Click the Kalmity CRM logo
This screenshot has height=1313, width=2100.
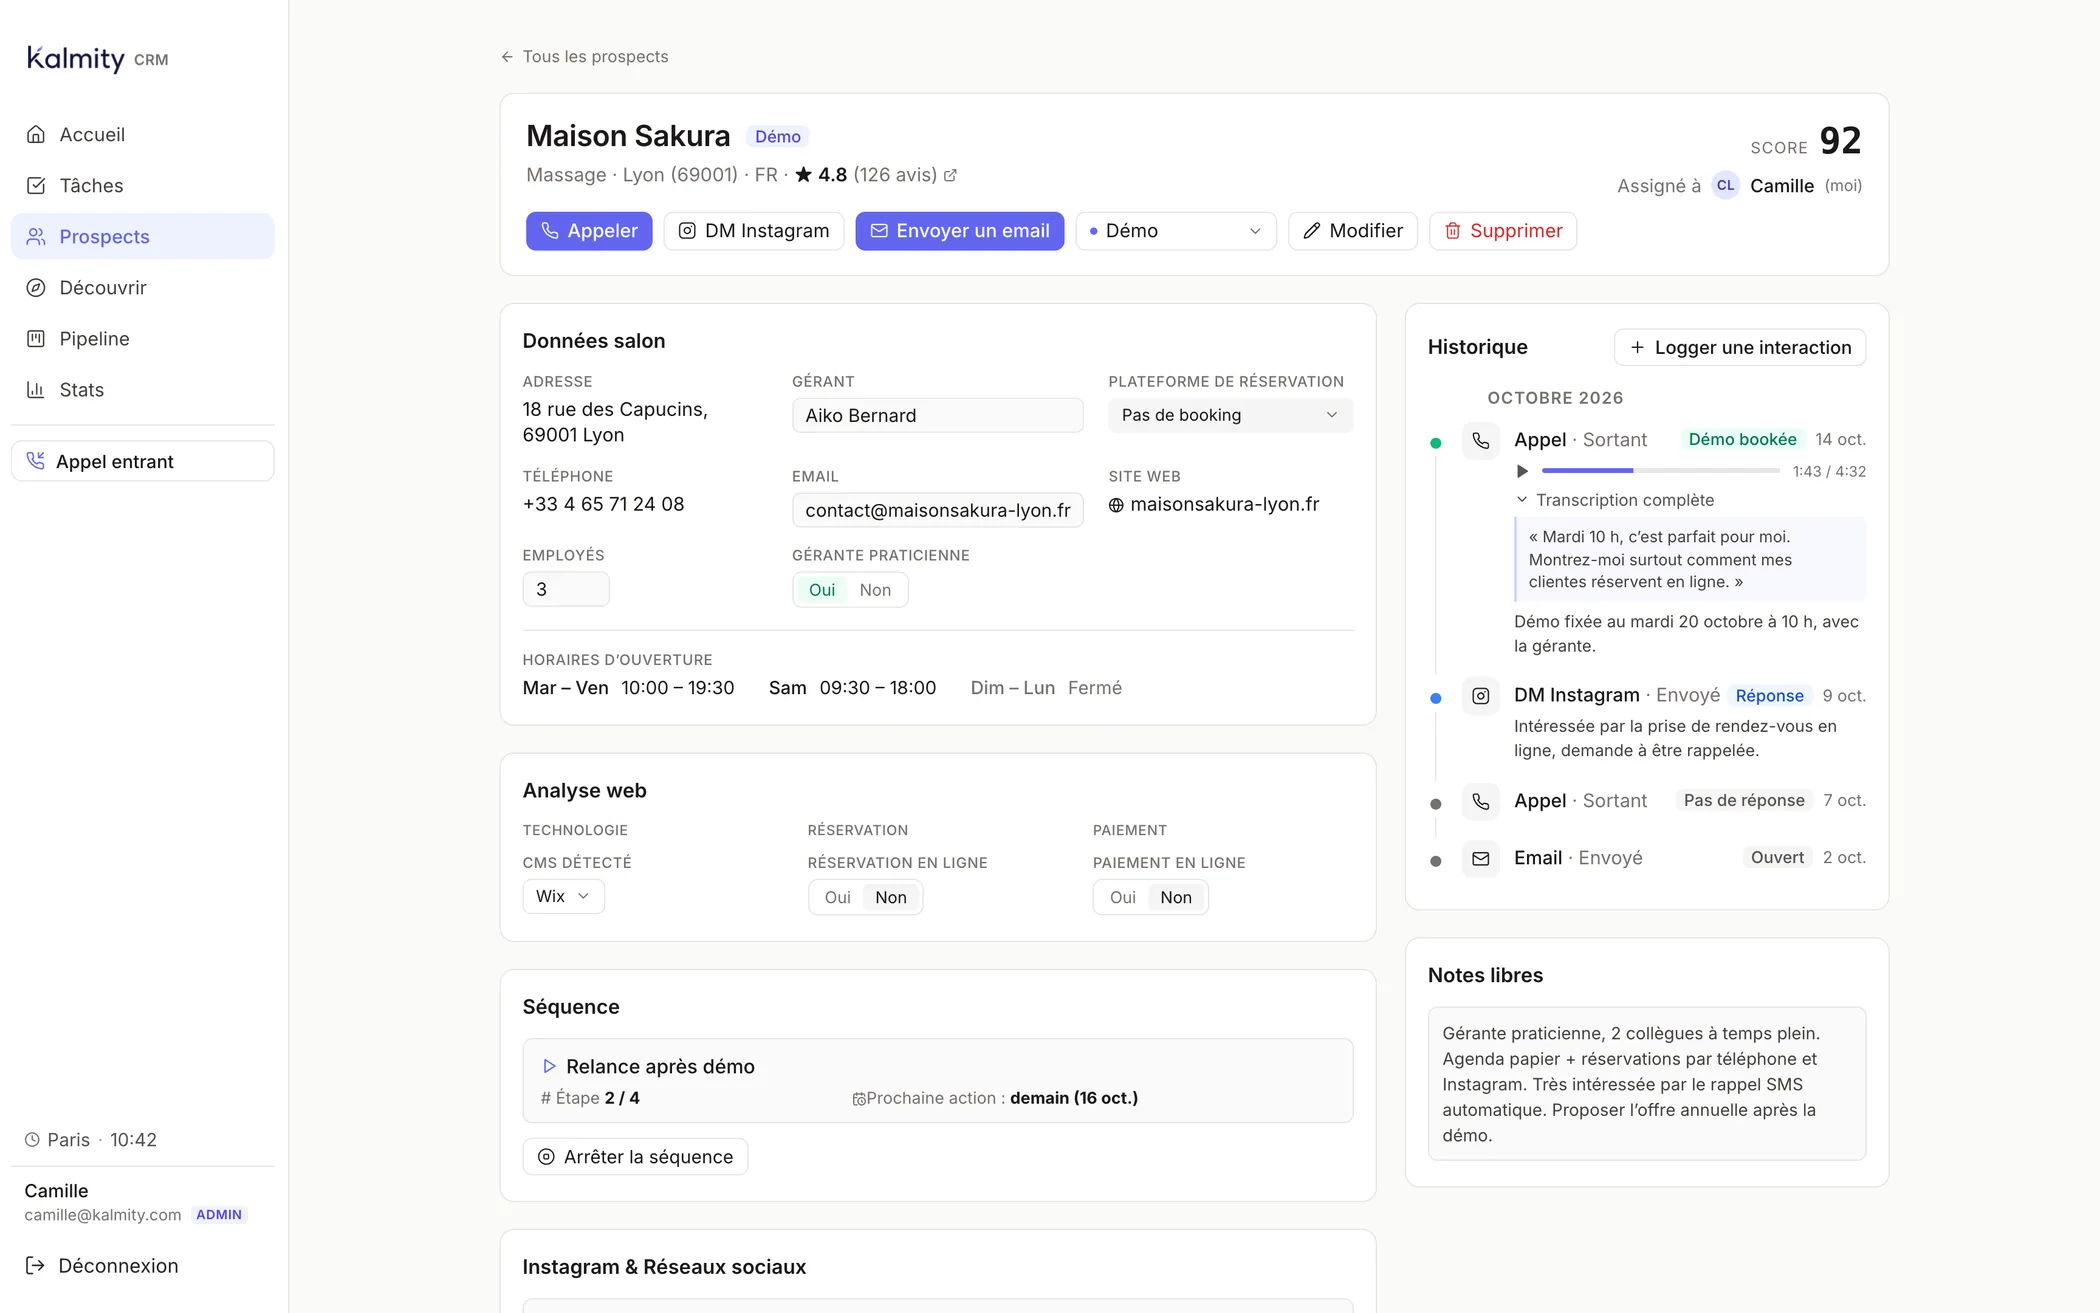97,58
